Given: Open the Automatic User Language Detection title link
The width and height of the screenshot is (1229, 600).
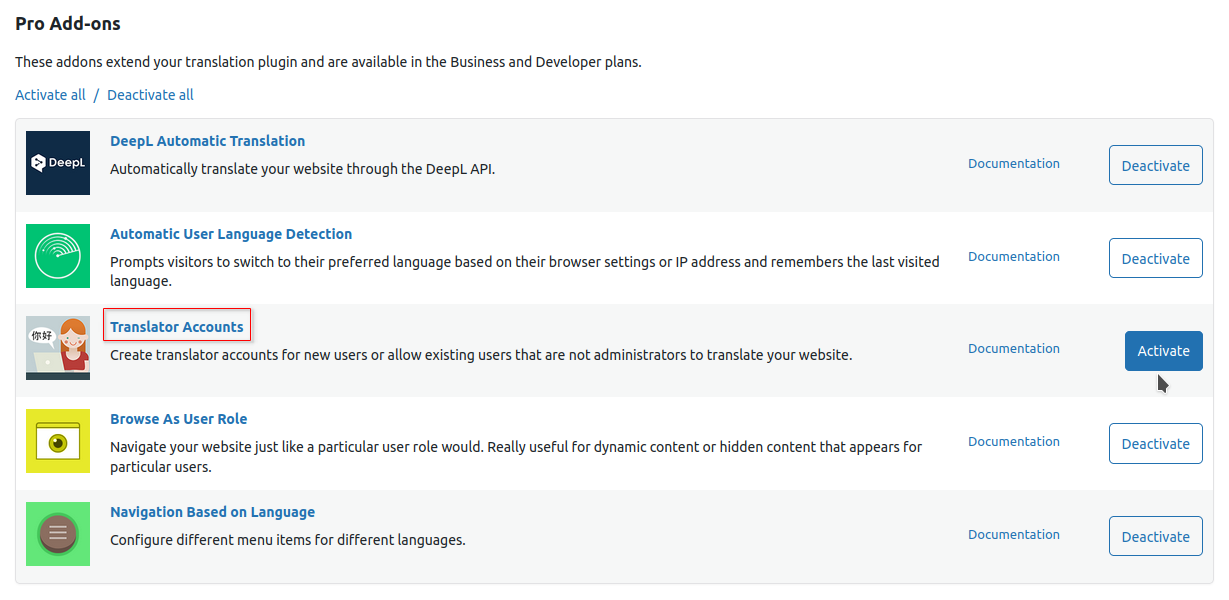Looking at the screenshot, I should pos(231,234).
